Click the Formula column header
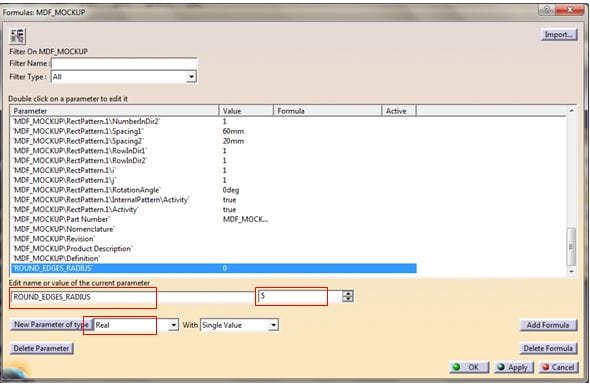The width and height of the screenshot is (590, 384). [327, 111]
